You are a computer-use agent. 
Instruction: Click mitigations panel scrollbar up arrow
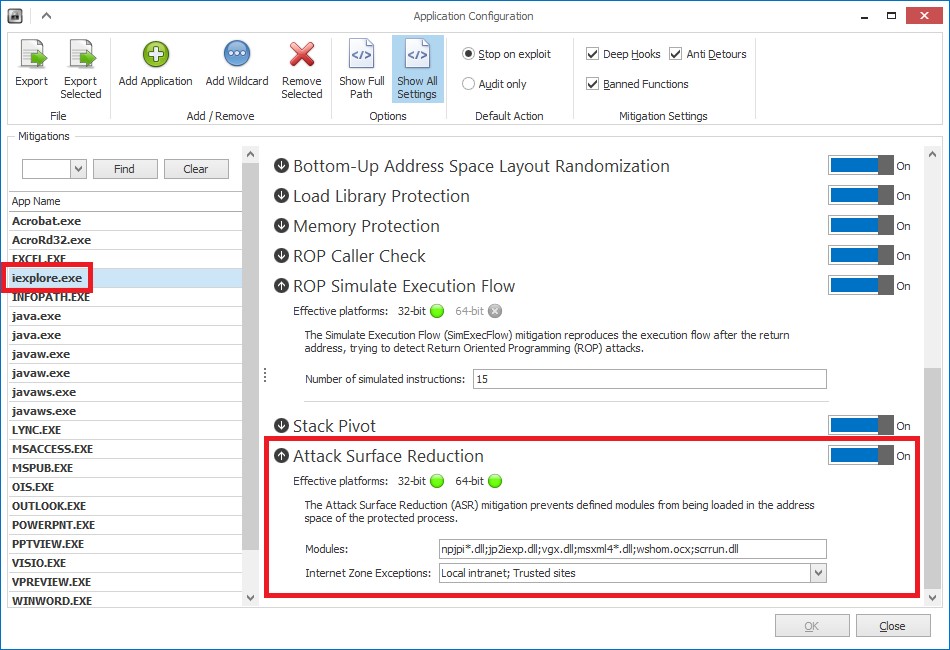(x=932, y=155)
